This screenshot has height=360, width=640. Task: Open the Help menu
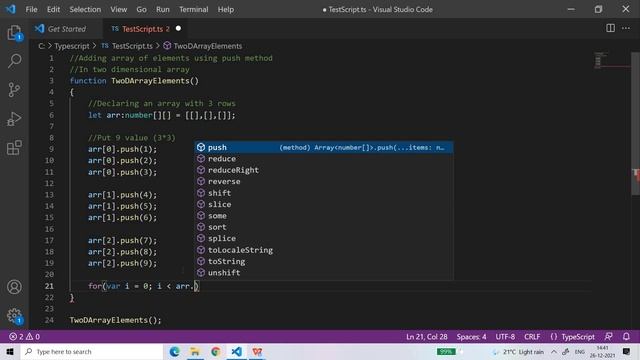tap(226, 9)
